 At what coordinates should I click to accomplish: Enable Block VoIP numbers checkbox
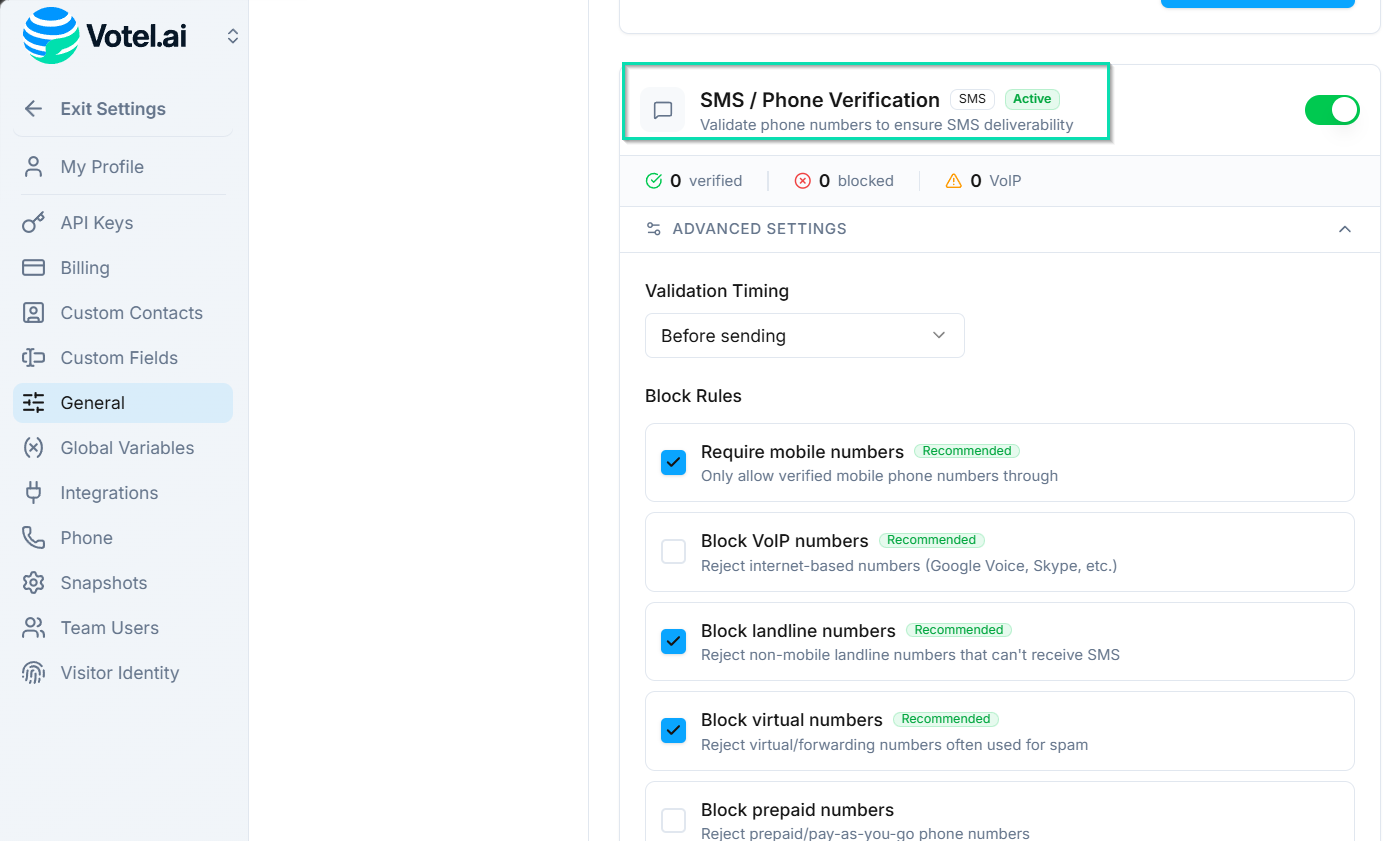click(674, 552)
